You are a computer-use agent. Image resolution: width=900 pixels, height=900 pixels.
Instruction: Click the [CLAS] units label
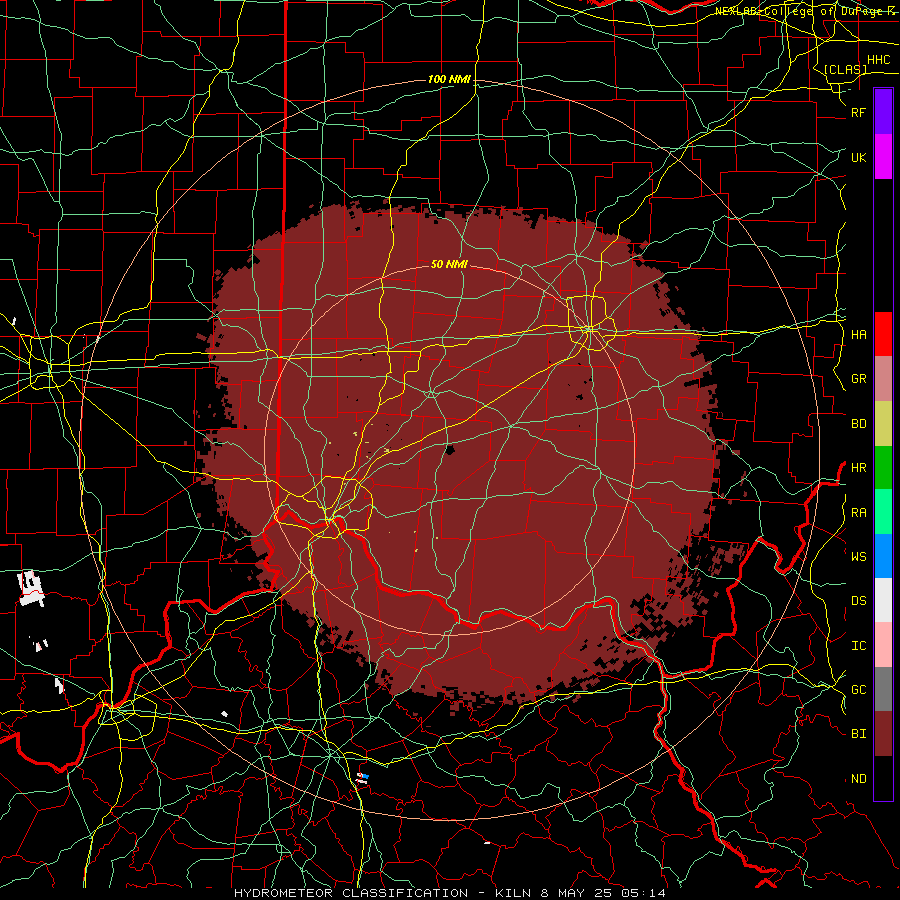click(x=845, y=69)
